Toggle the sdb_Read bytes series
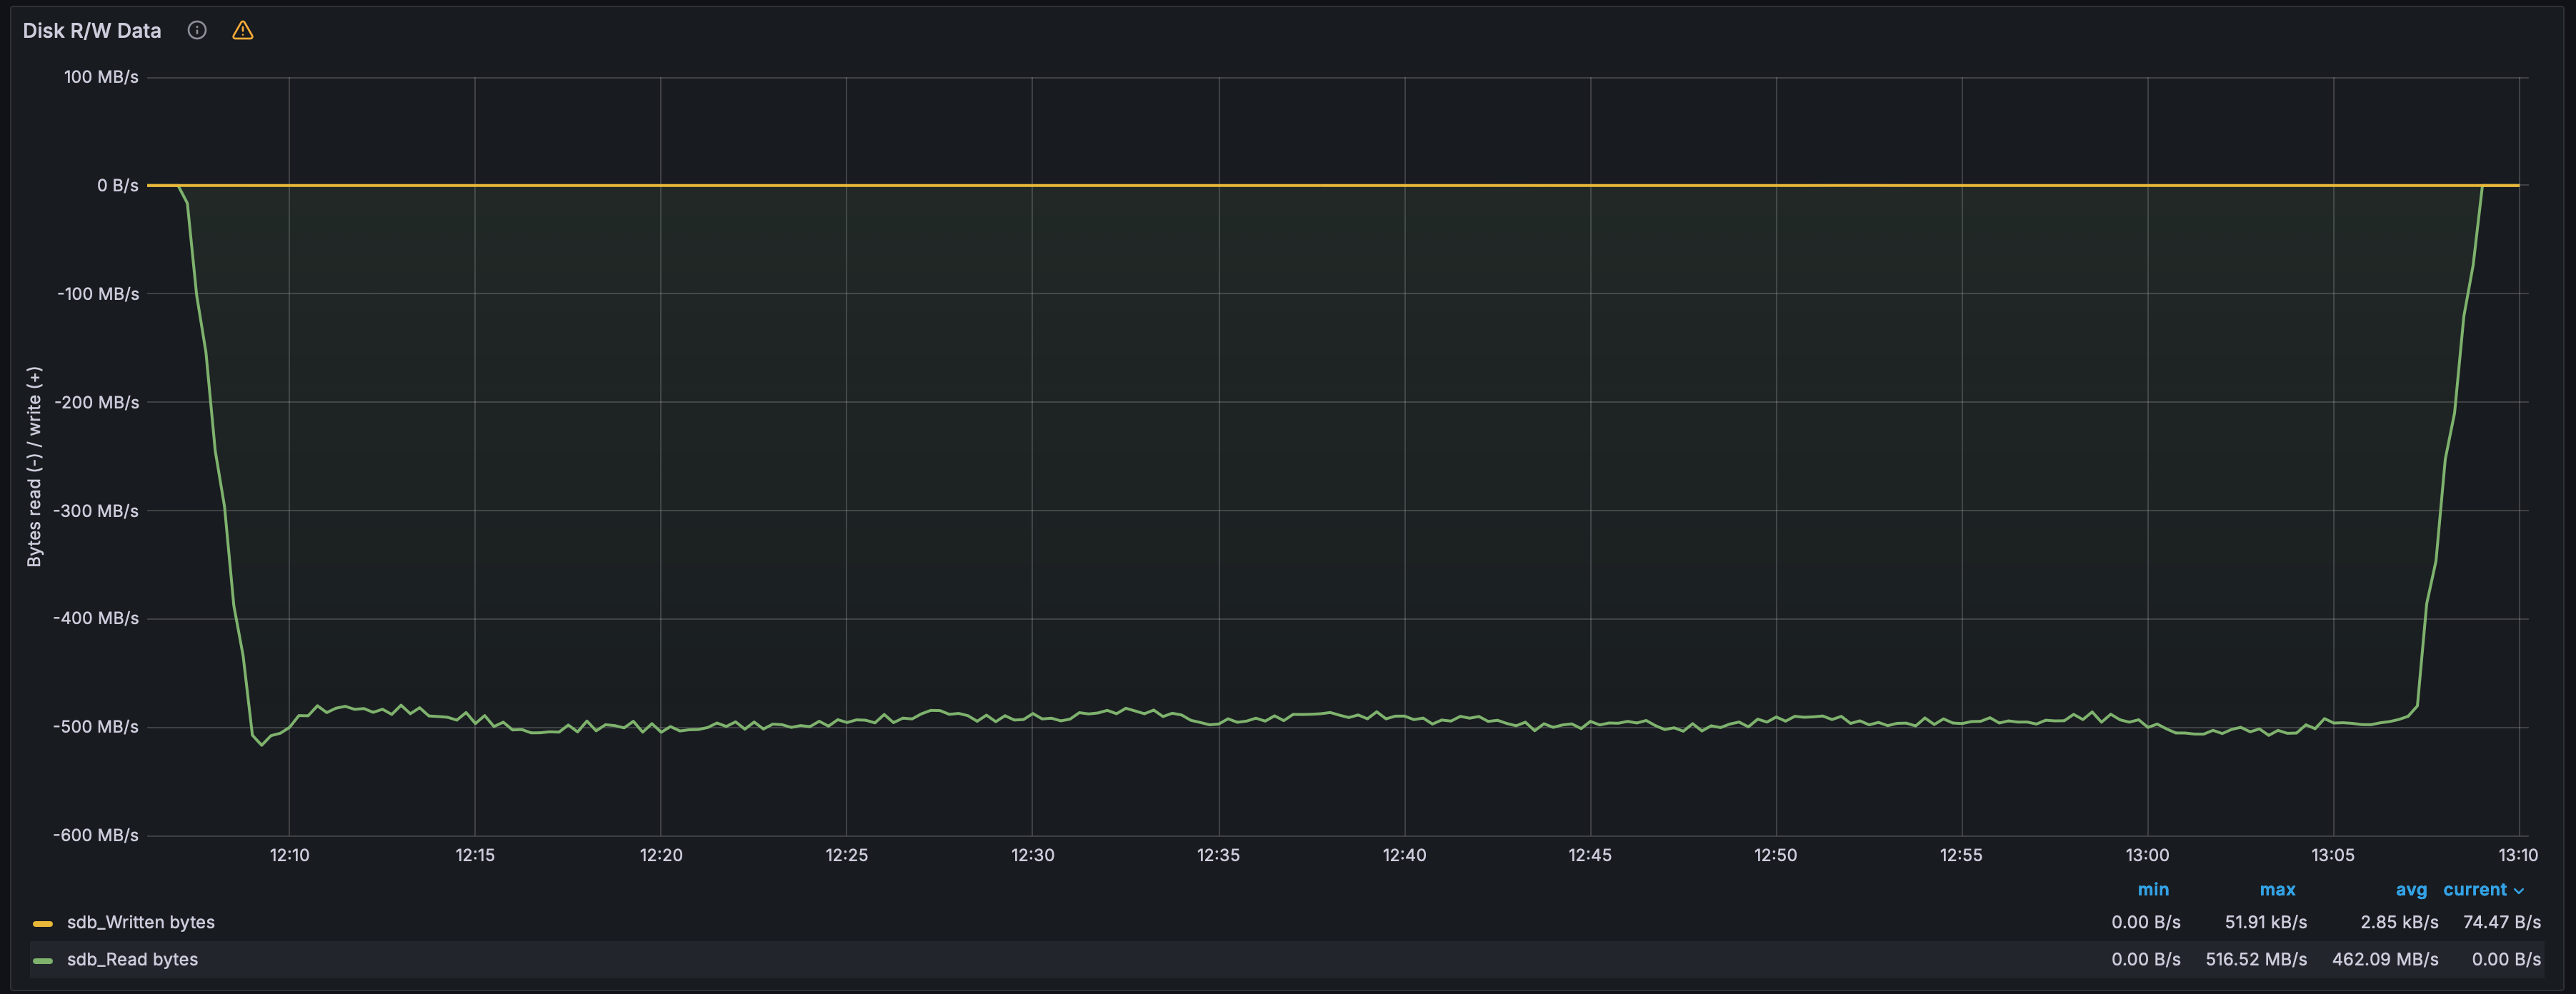The image size is (2576, 994). pyautogui.click(x=132, y=959)
